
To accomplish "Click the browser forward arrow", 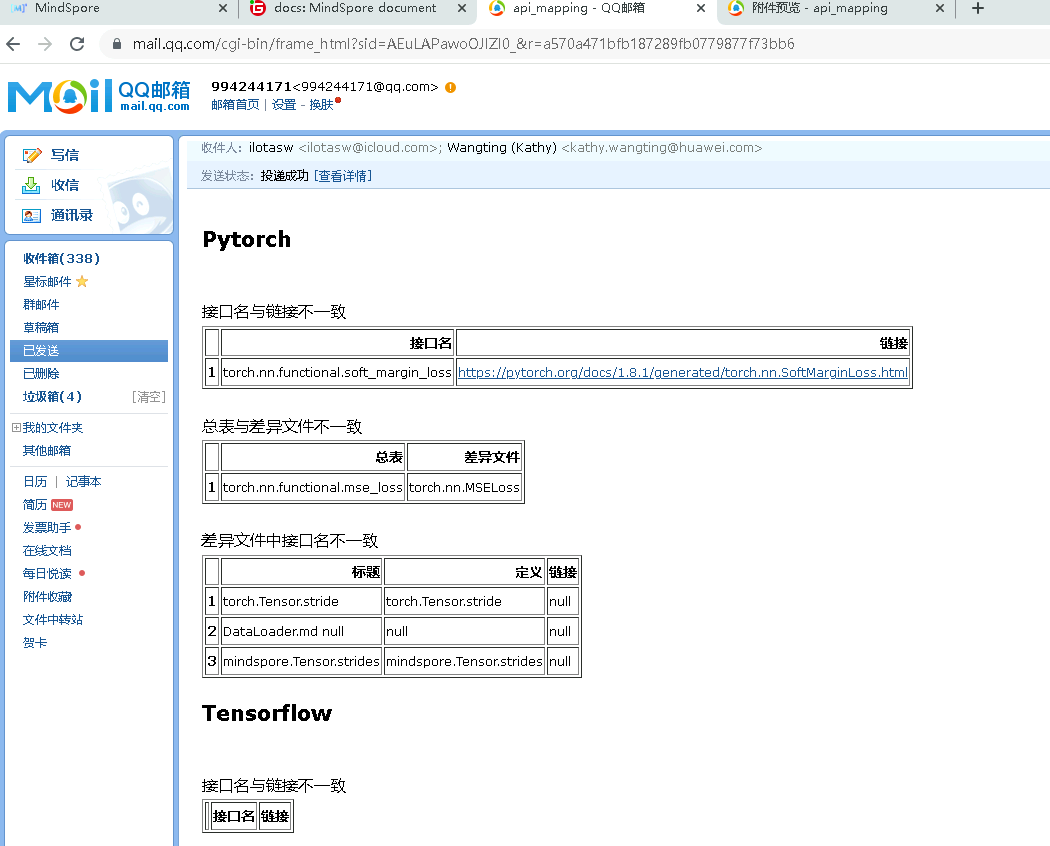I will [45, 44].
